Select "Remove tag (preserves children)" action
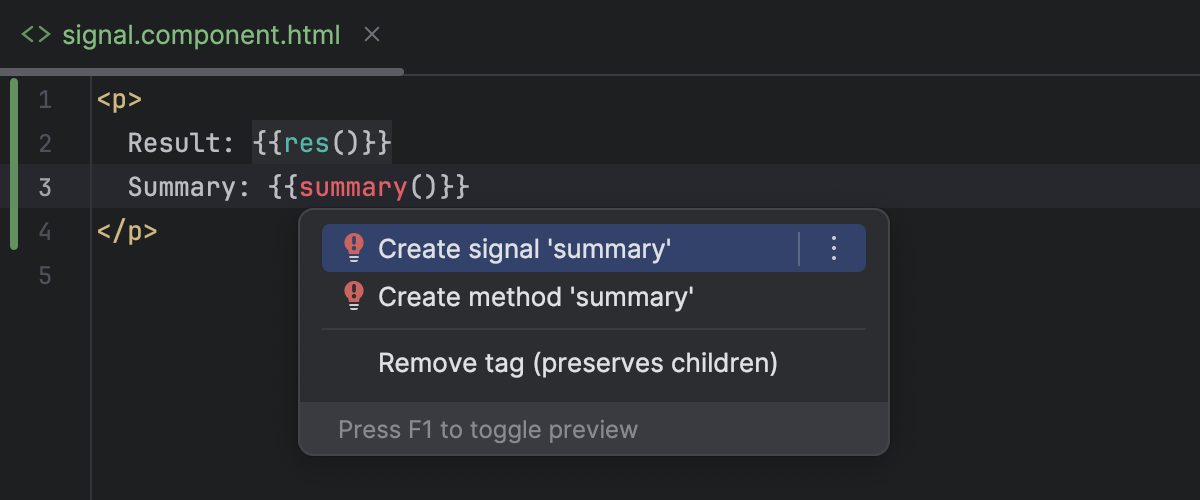This screenshot has height=500, width=1200. click(577, 362)
